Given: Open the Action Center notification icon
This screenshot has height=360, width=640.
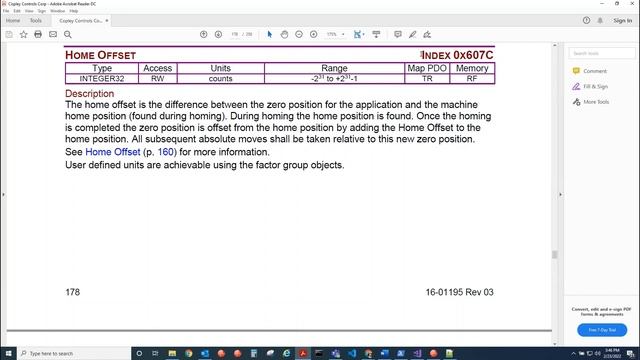Looking at the screenshot, I should coord(631,353).
